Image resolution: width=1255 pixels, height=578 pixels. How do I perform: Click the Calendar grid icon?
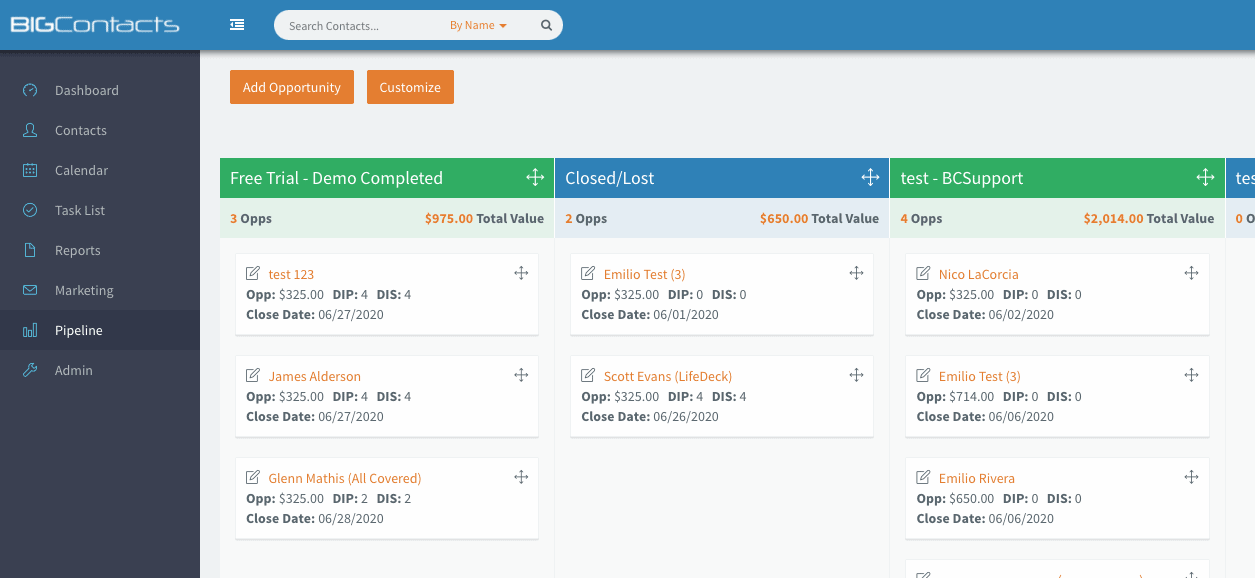tap(30, 170)
